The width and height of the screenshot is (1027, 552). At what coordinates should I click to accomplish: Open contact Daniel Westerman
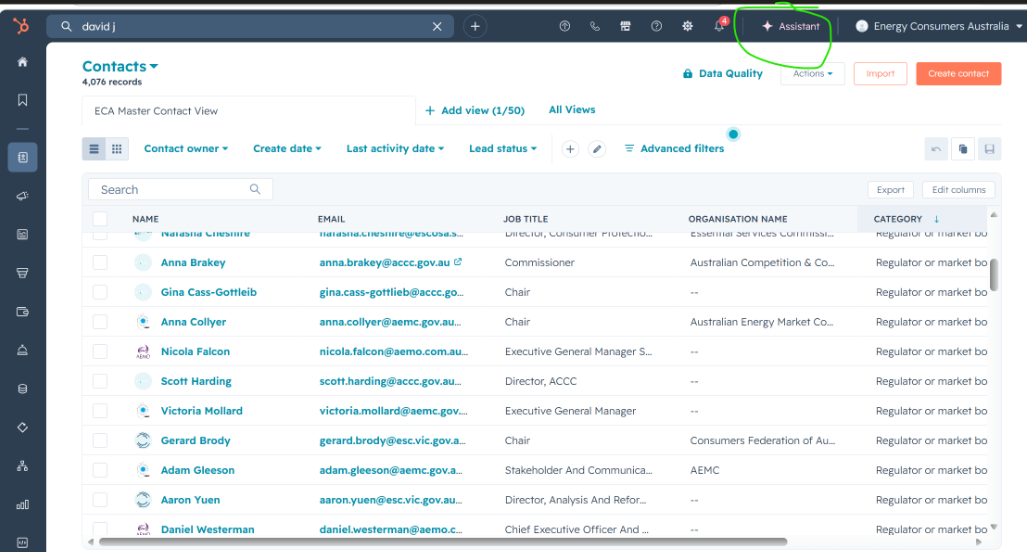[207, 529]
